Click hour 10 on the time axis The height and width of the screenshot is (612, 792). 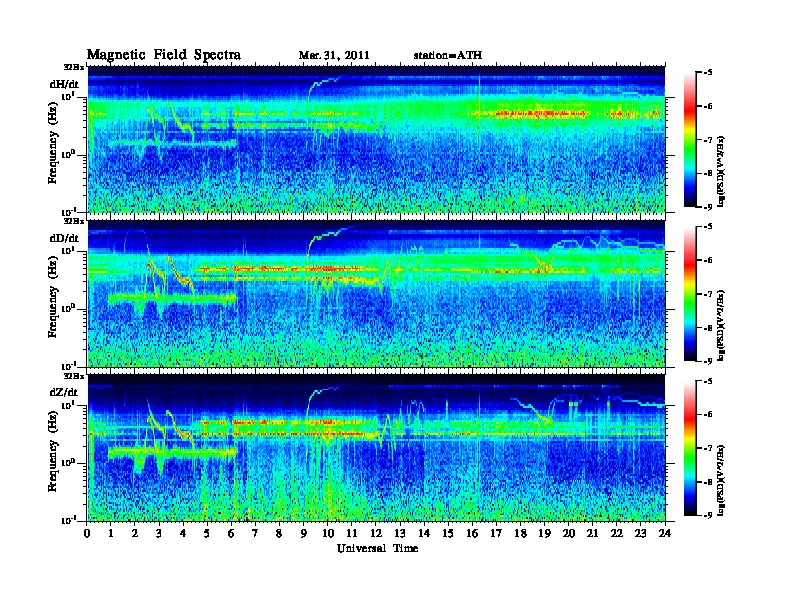pos(328,533)
